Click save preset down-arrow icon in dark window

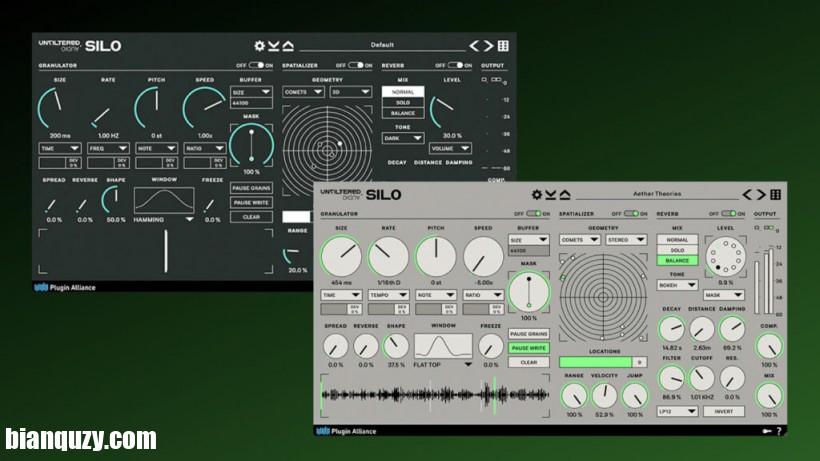coord(274,46)
